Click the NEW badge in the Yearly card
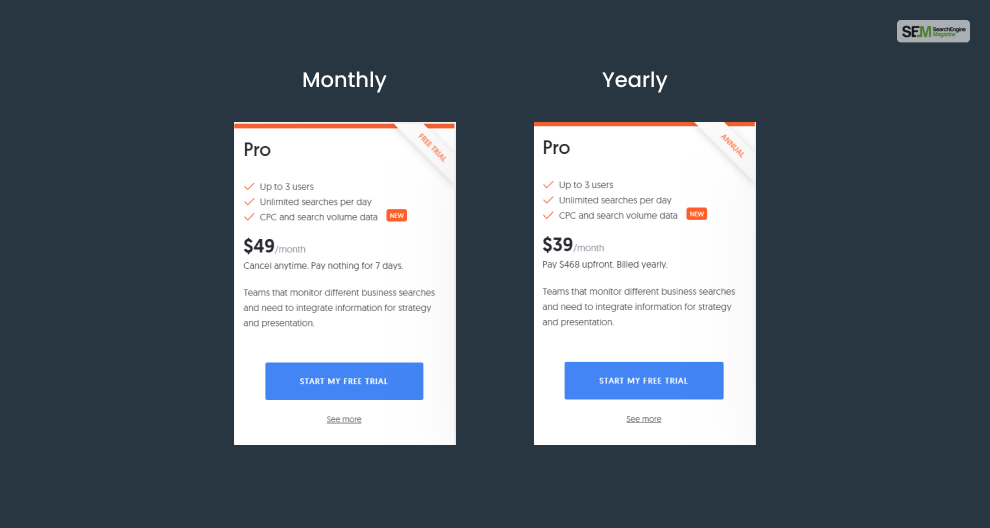Screen dimensions: 990x528 [x=696, y=214]
